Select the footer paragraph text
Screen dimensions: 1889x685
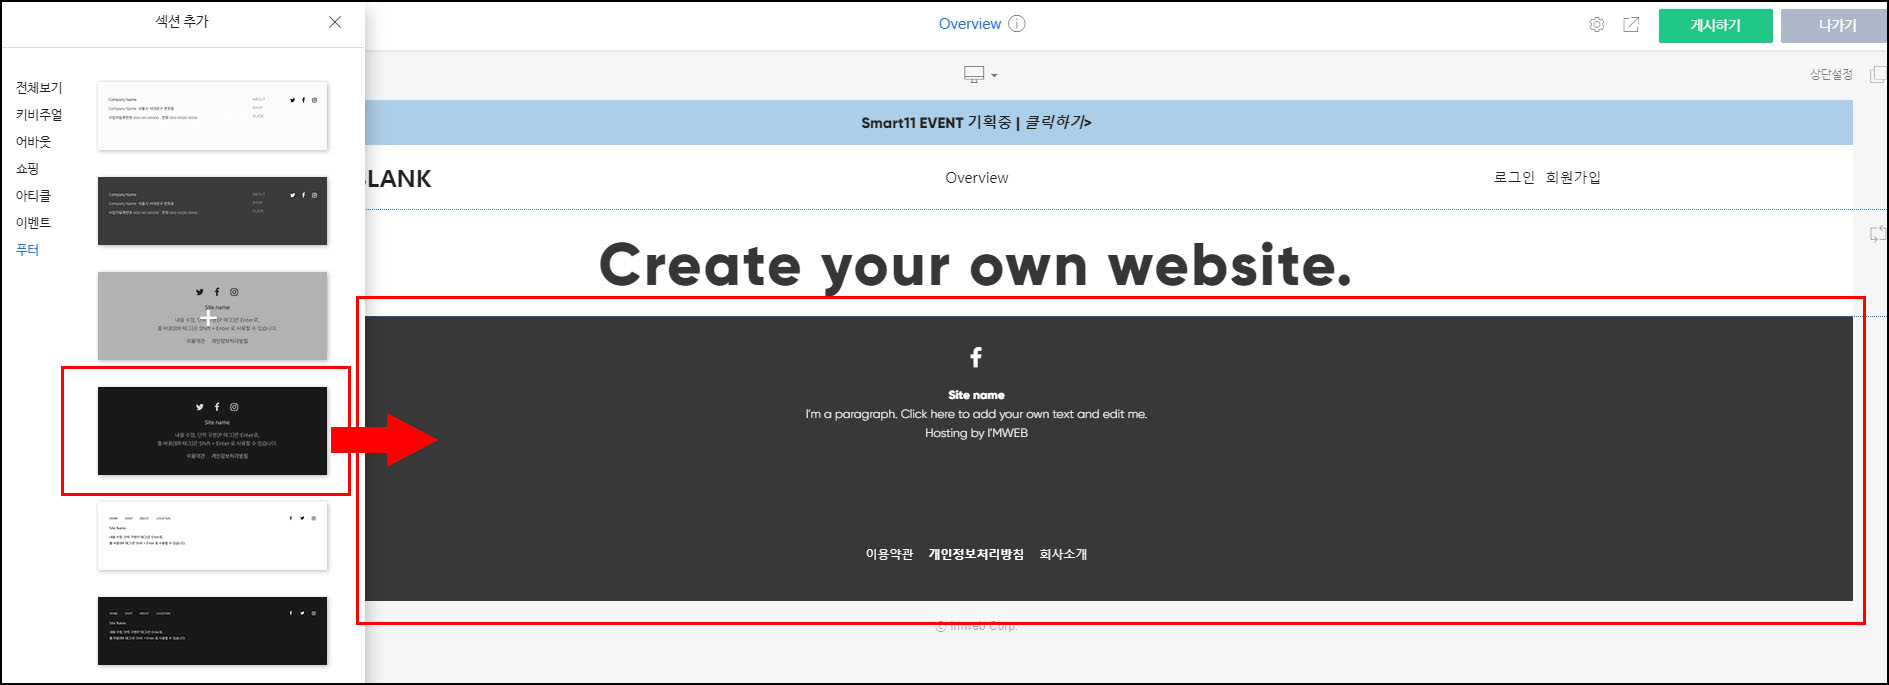pyautogui.click(x=976, y=414)
